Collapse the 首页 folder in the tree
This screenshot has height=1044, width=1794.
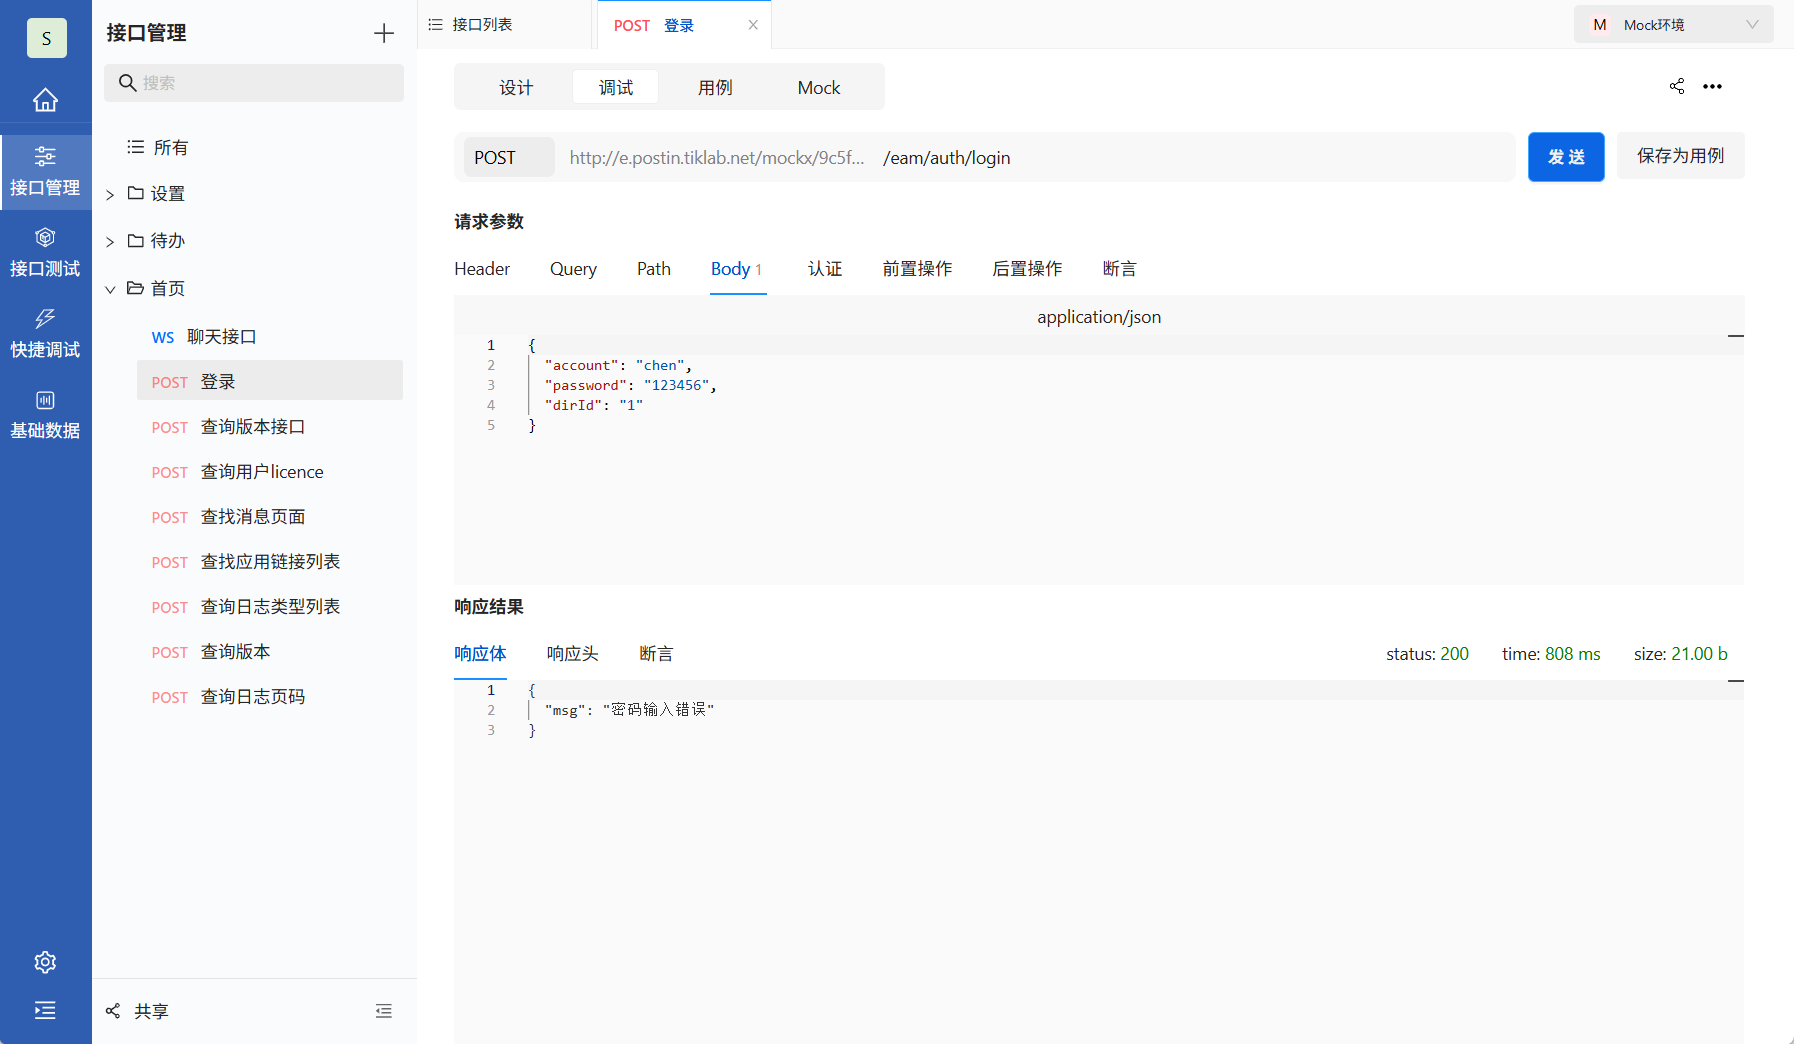[110, 288]
